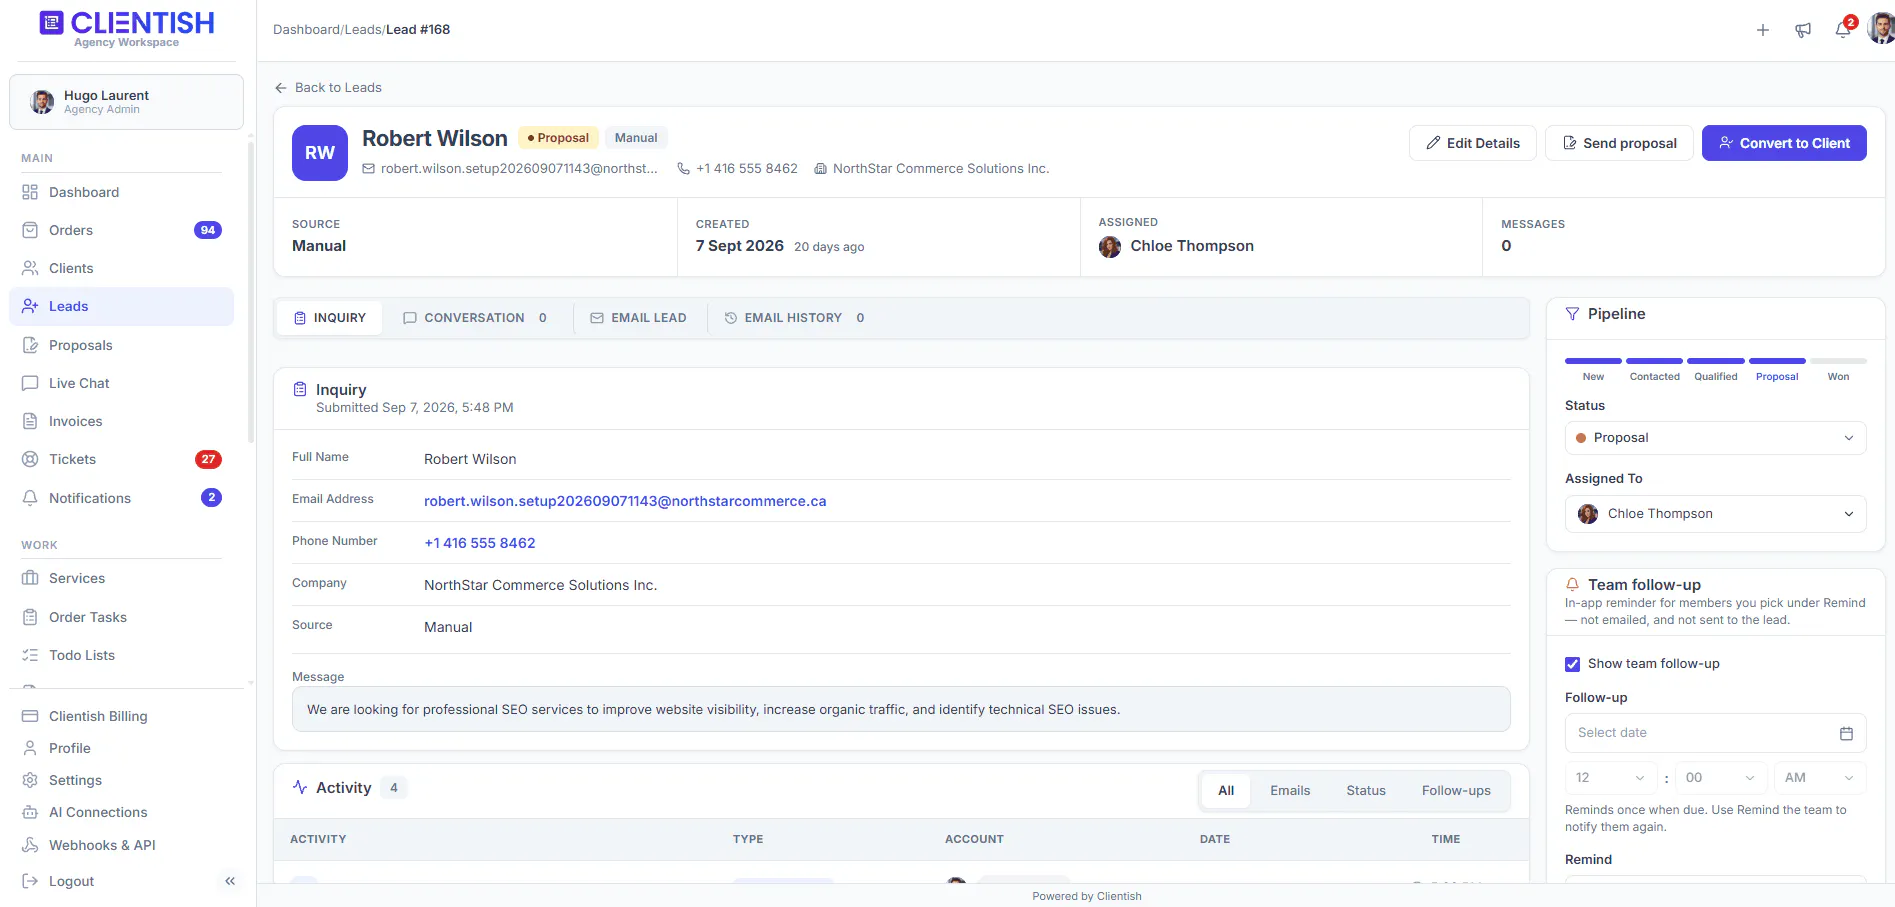
Task: Open Order Tasks in the sidebar
Action: (121, 617)
